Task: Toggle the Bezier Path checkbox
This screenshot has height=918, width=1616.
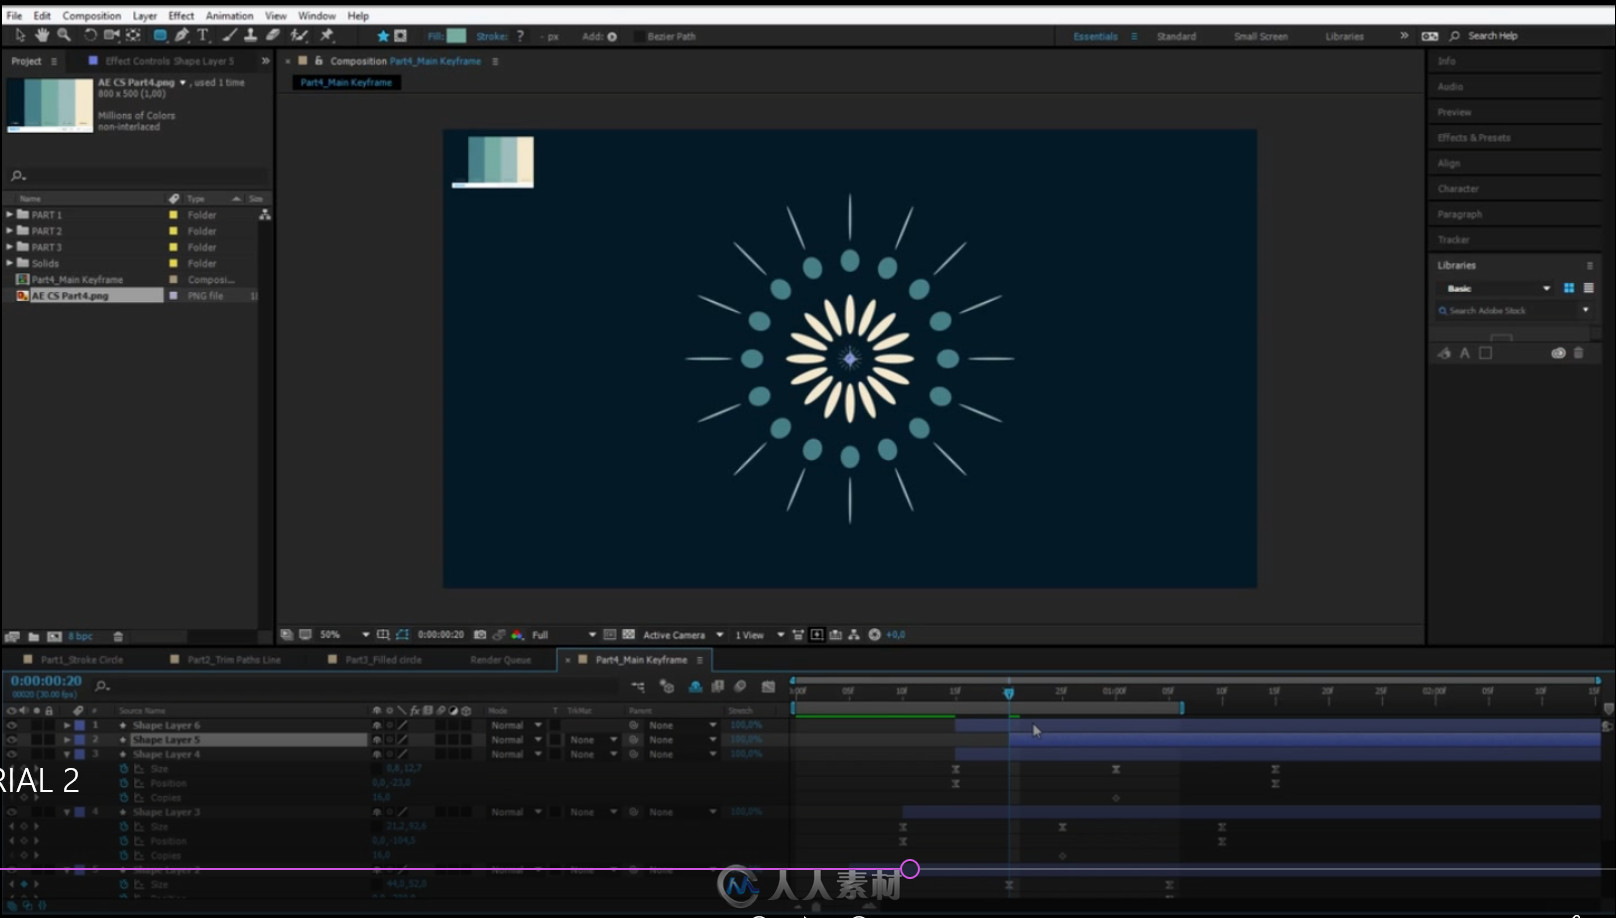Action: click(638, 36)
